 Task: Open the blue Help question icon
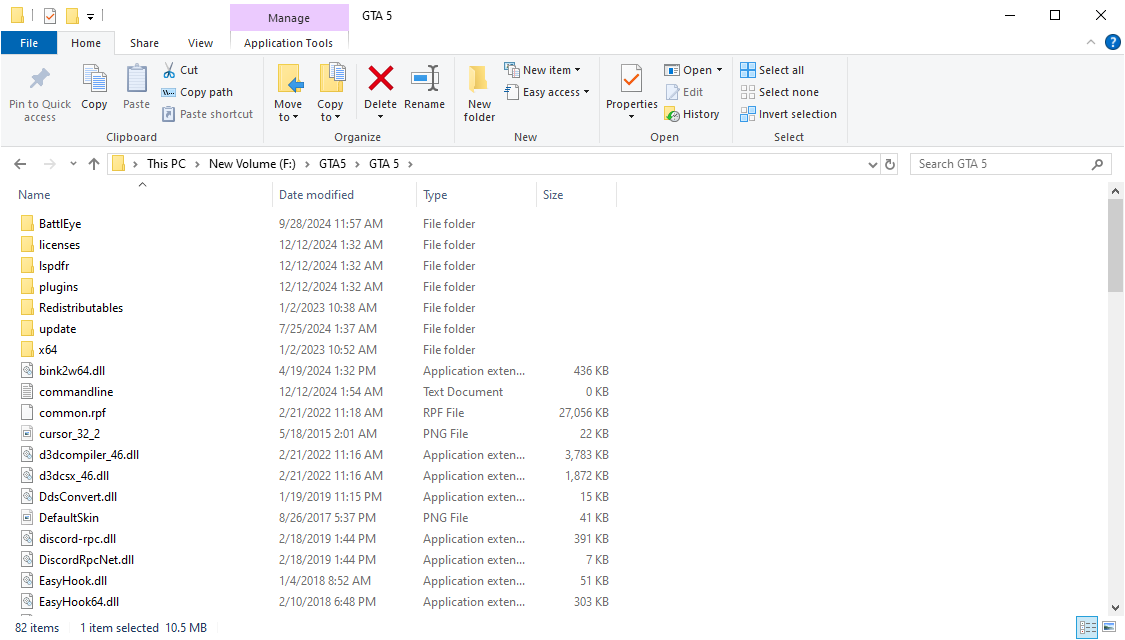coord(1112,43)
